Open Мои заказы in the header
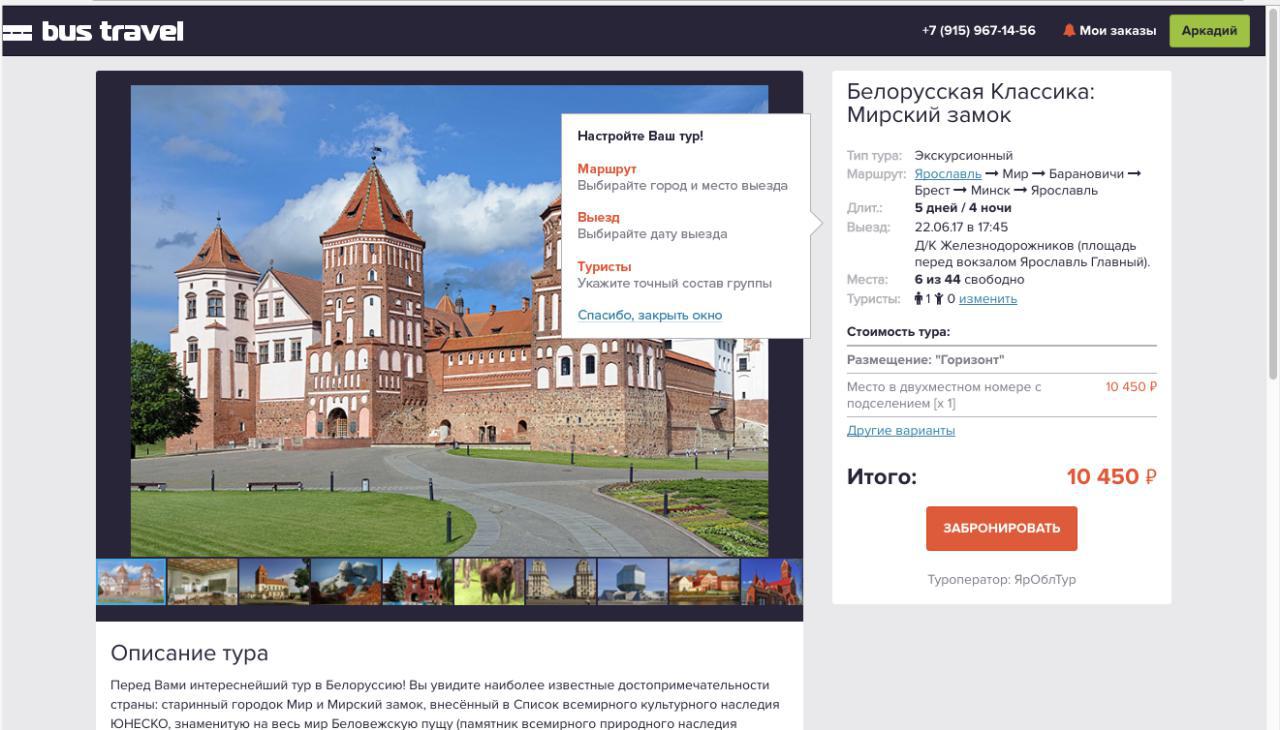1280x730 pixels. click(1117, 31)
